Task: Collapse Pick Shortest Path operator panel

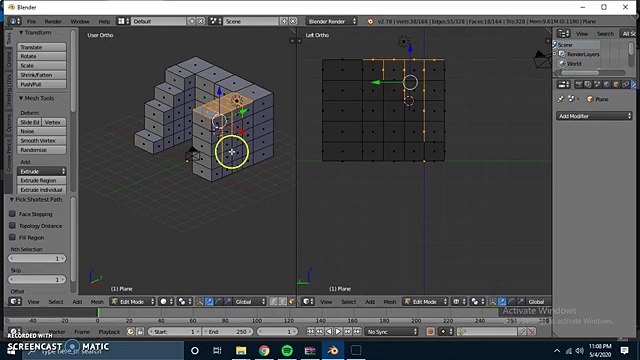Action: pos(12,200)
